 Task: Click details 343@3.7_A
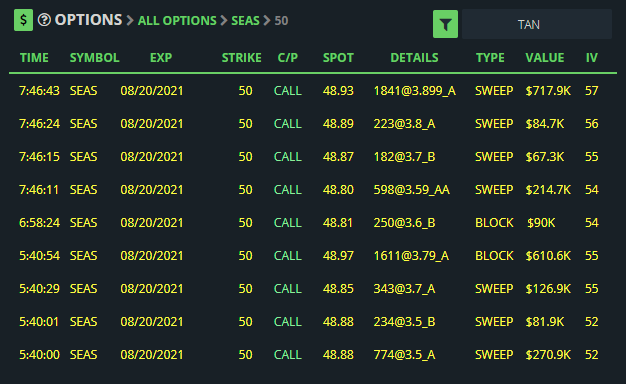[x=404, y=289]
